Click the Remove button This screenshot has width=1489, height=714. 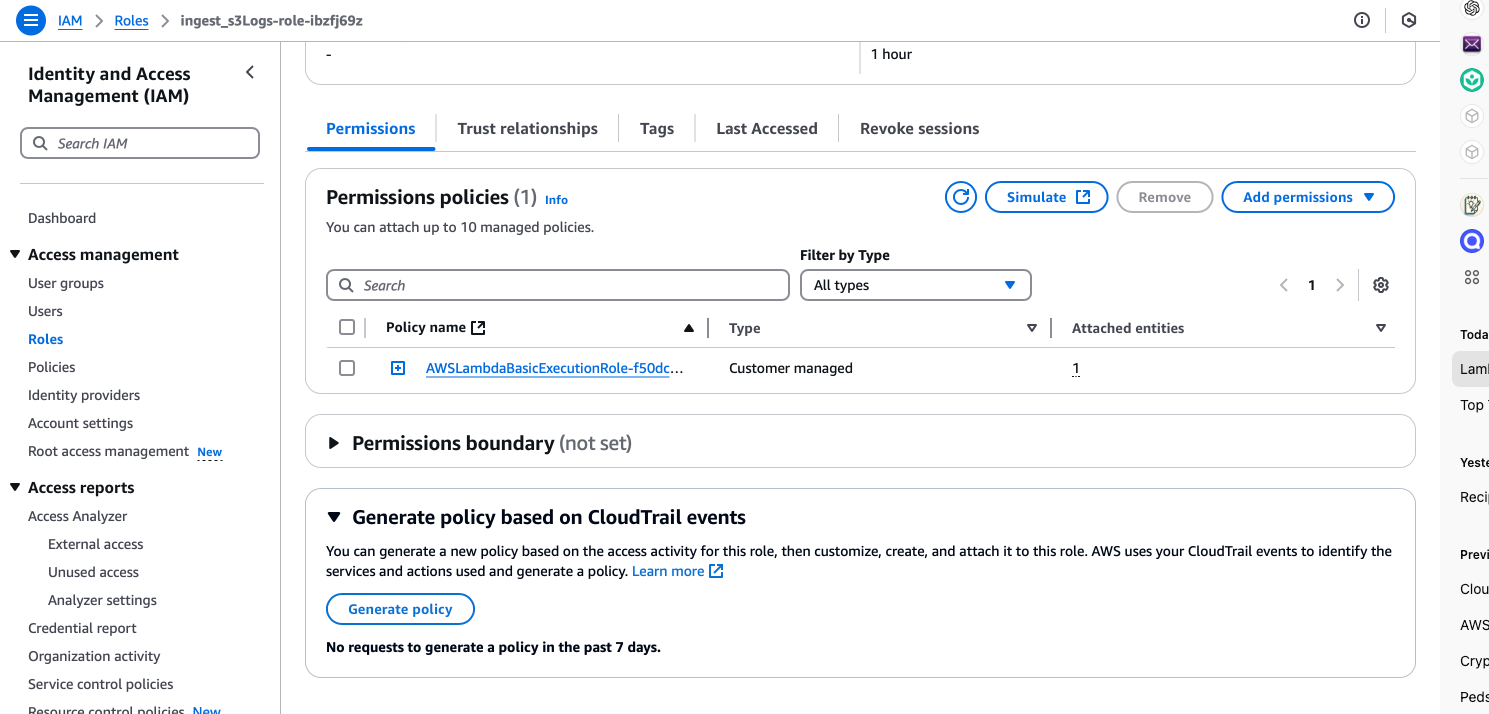(x=1165, y=197)
